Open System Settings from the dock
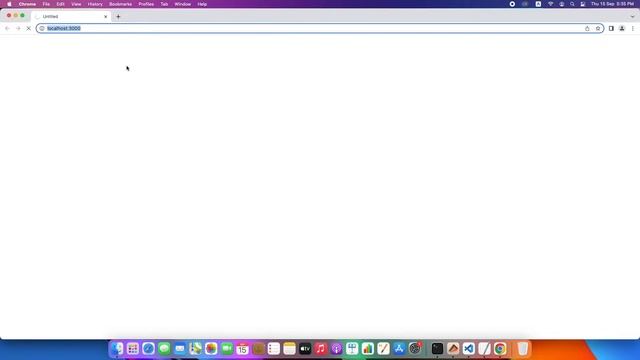 pos(415,349)
